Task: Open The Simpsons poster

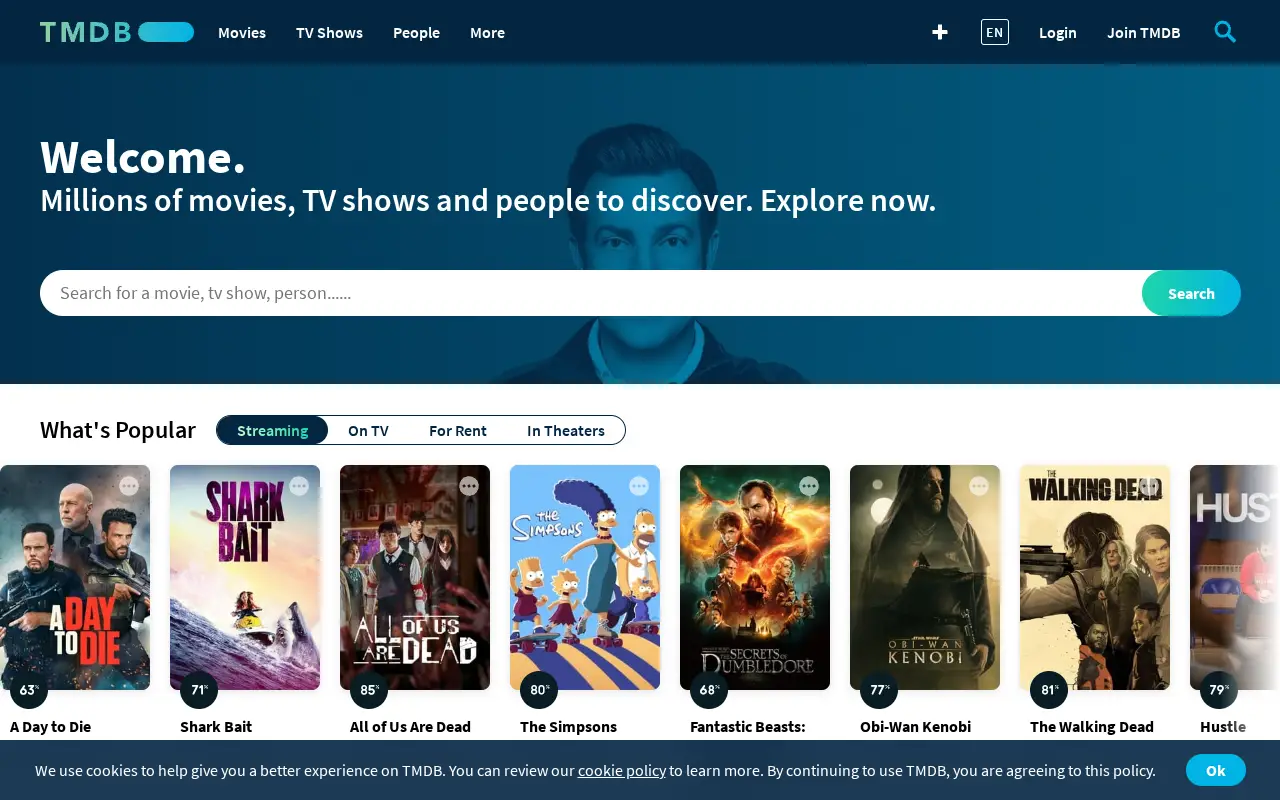Action: point(585,577)
